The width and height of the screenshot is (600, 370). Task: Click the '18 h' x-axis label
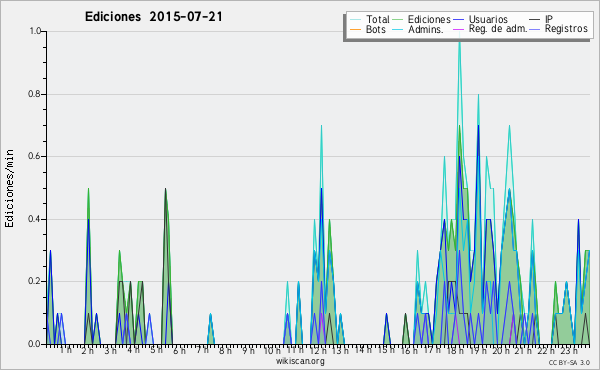tap(455, 351)
